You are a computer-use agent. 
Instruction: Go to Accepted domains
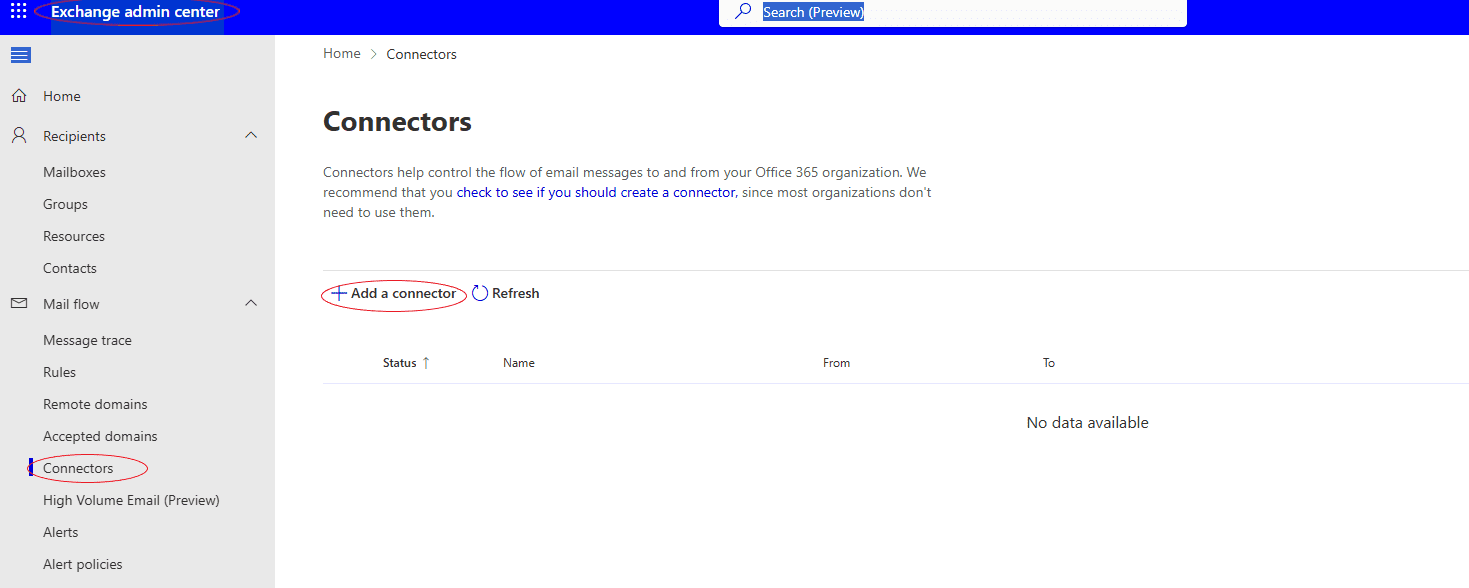(100, 436)
